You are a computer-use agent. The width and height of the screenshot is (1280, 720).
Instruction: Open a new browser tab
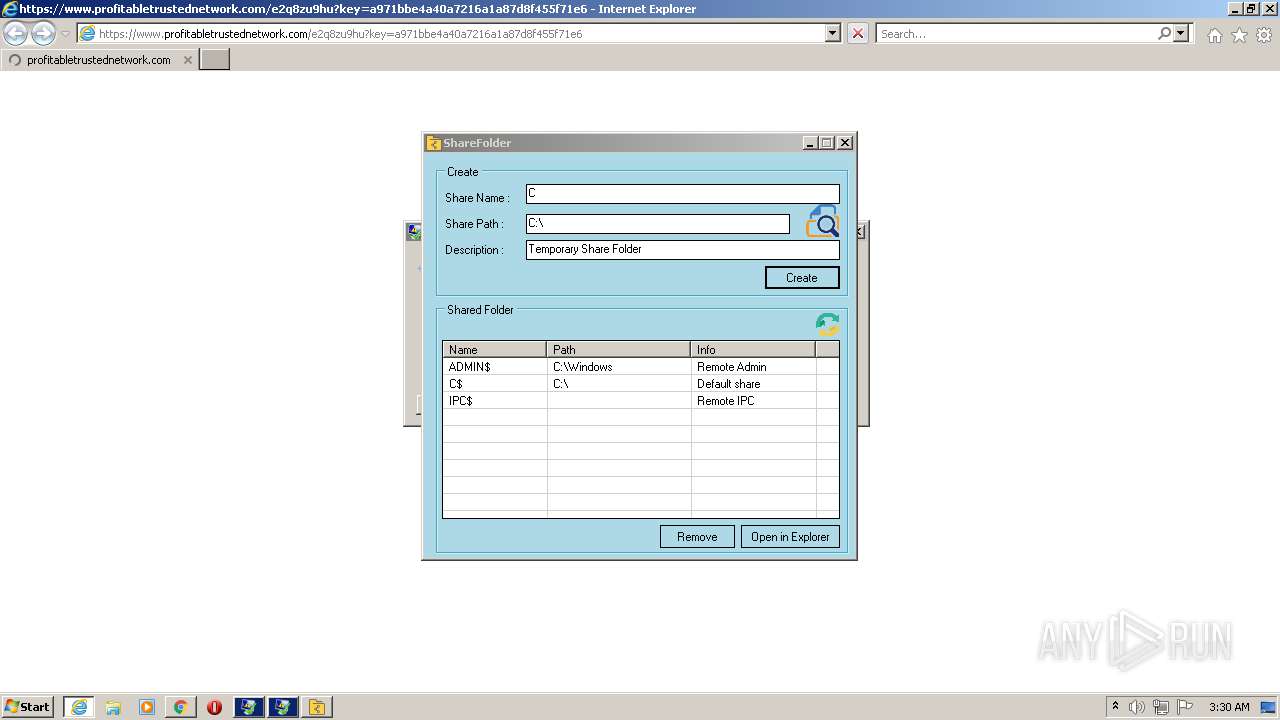pos(215,59)
